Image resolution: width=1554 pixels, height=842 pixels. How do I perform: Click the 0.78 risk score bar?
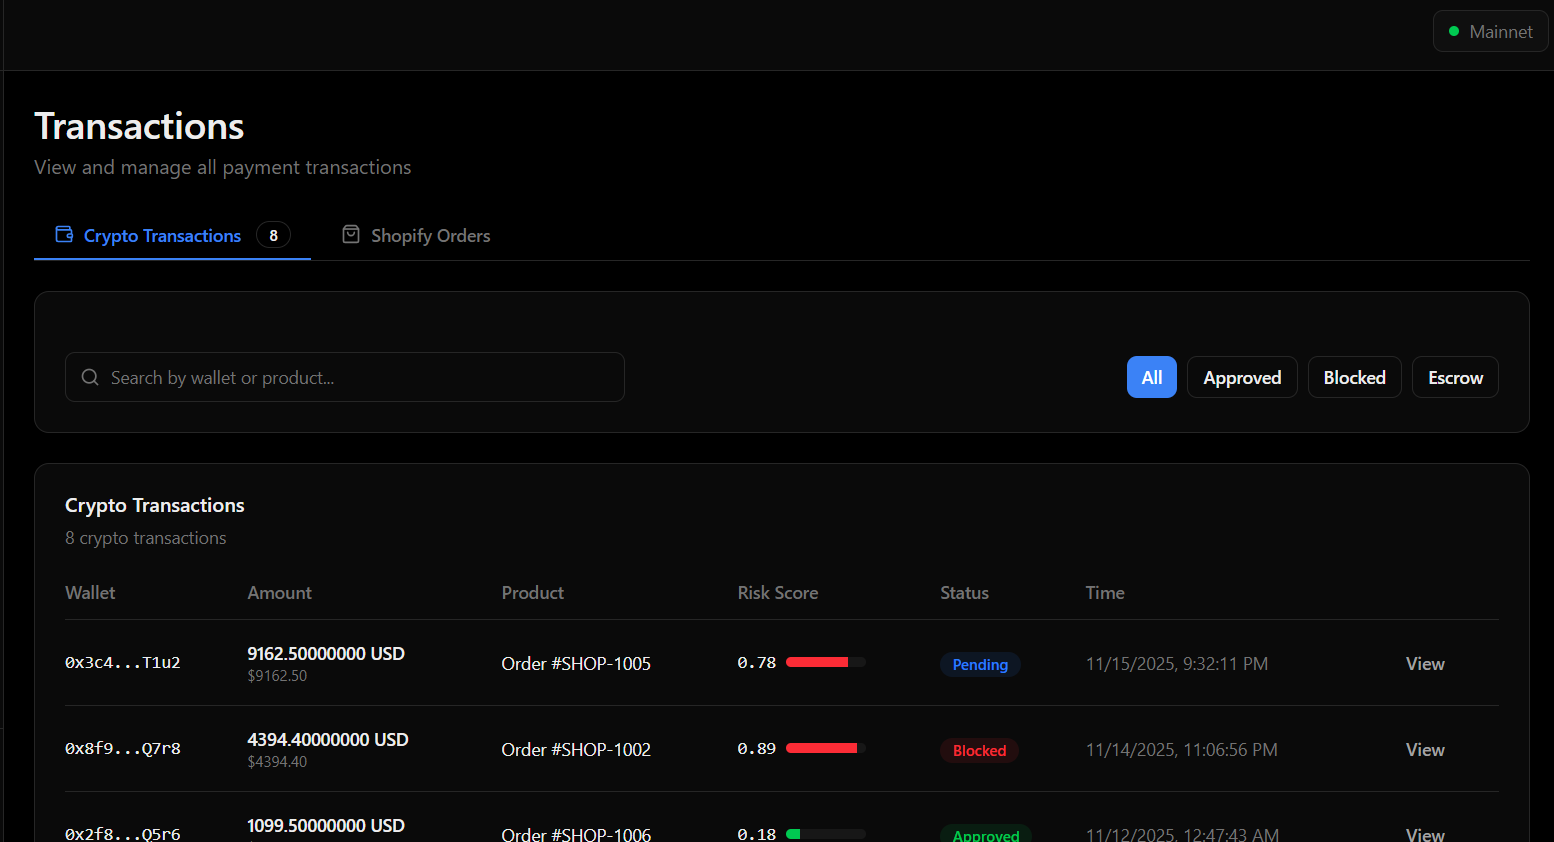tap(826, 662)
